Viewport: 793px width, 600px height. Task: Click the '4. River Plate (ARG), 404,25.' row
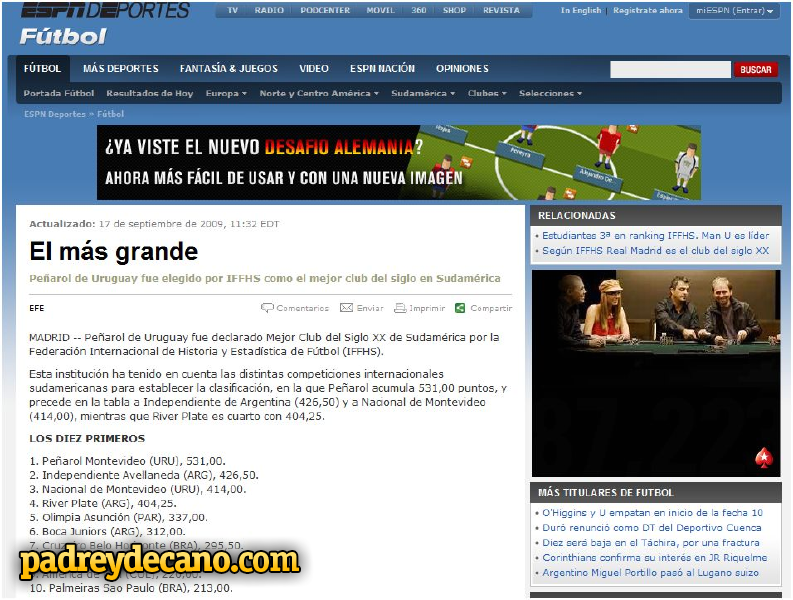(x=103, y=503)
